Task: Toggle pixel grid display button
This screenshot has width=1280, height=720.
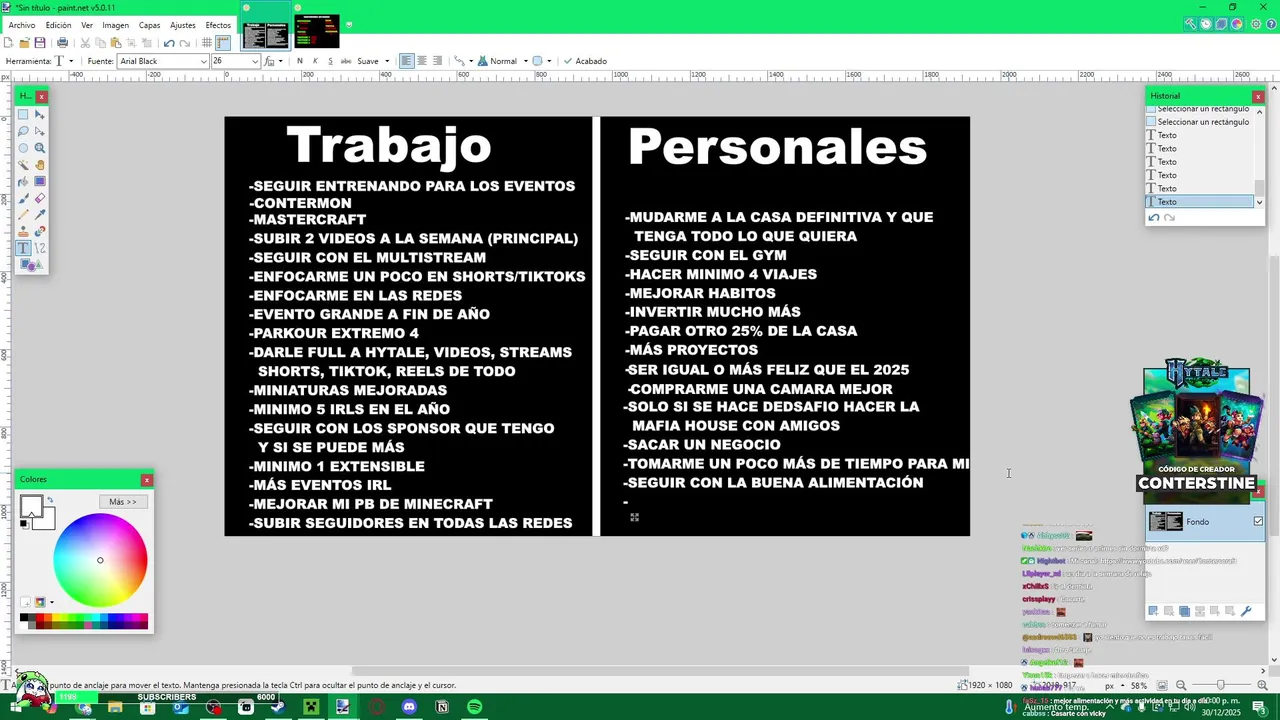Action: coord(207,43)
